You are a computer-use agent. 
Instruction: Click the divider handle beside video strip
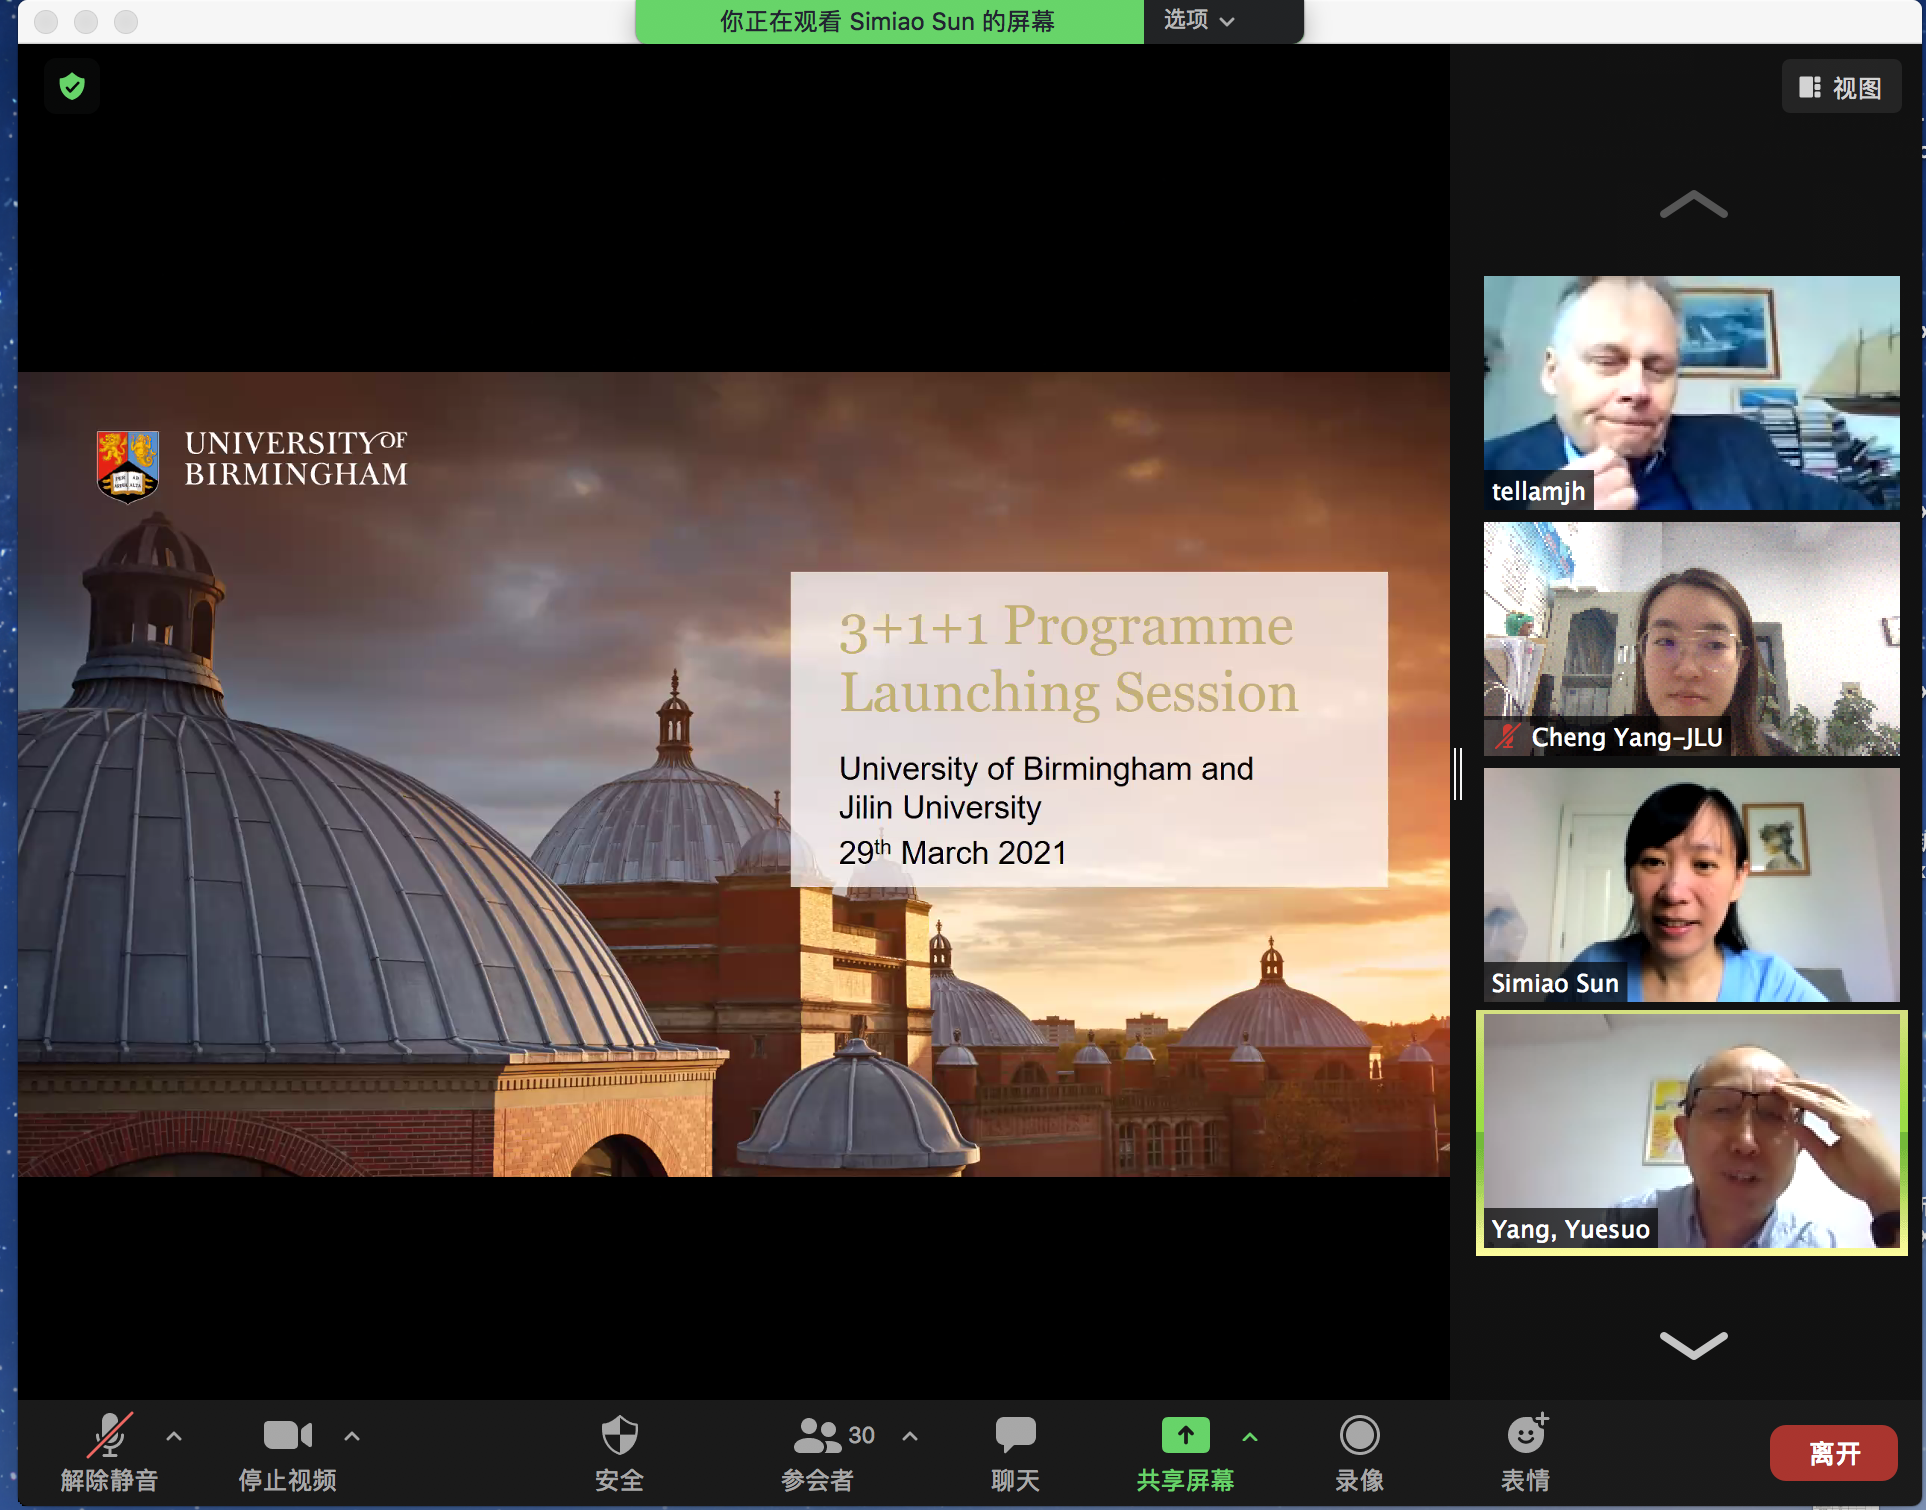1459,773
